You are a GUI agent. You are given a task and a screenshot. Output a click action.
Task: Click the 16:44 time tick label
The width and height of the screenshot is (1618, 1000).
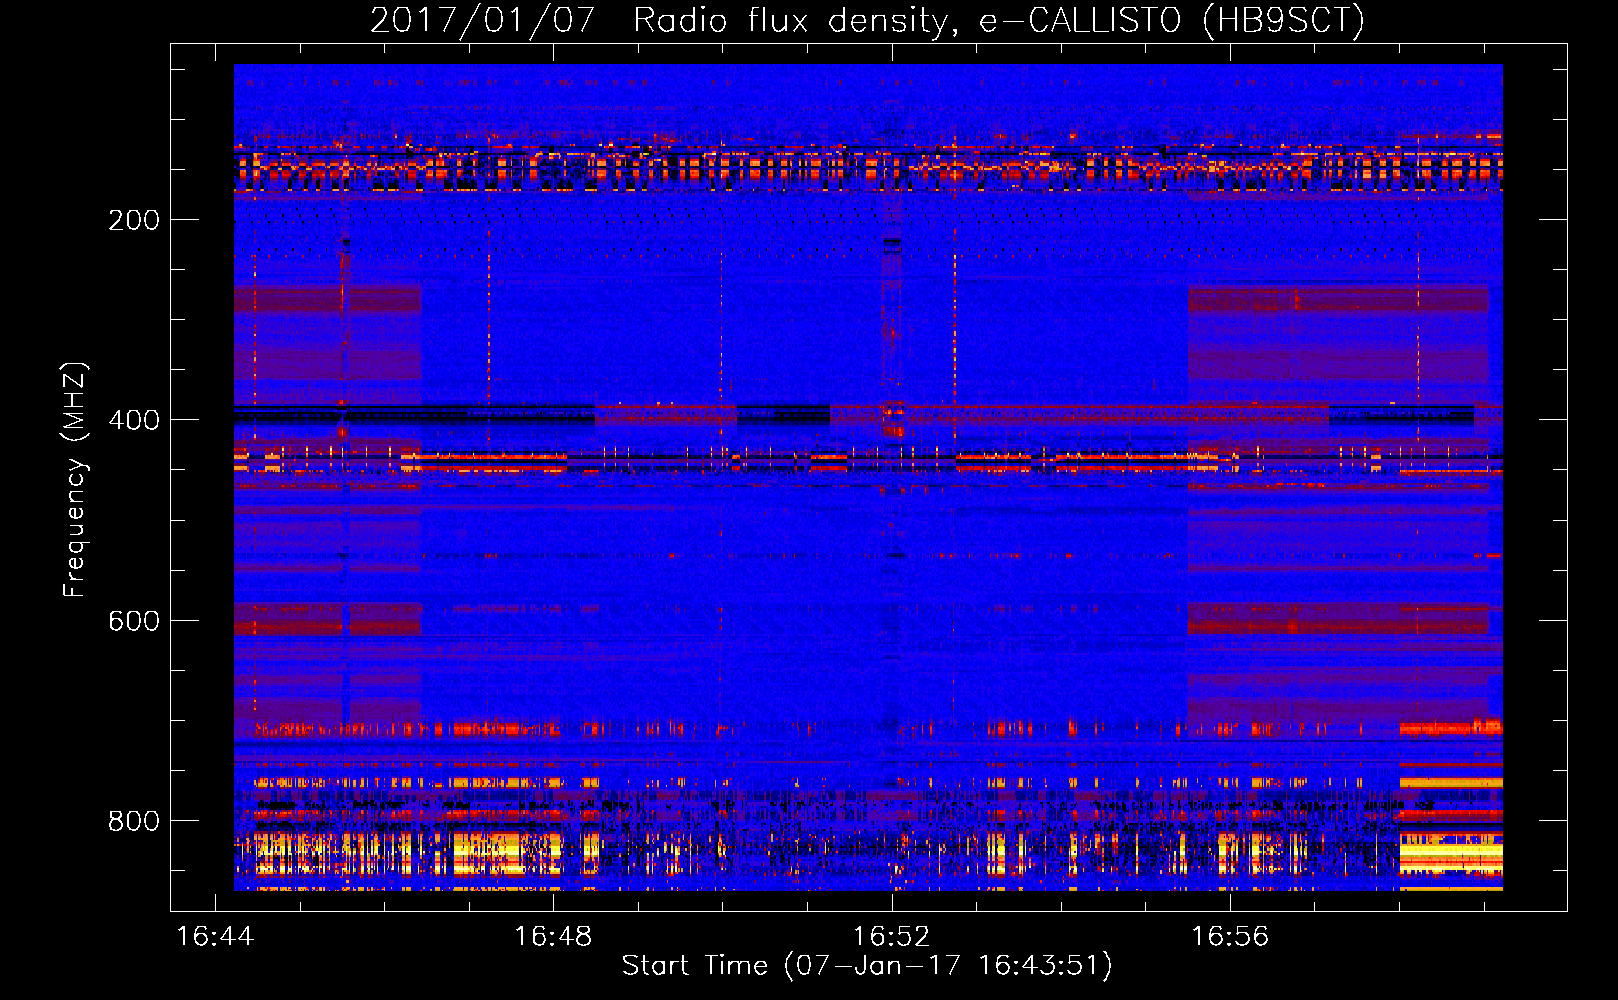point(215,936)
